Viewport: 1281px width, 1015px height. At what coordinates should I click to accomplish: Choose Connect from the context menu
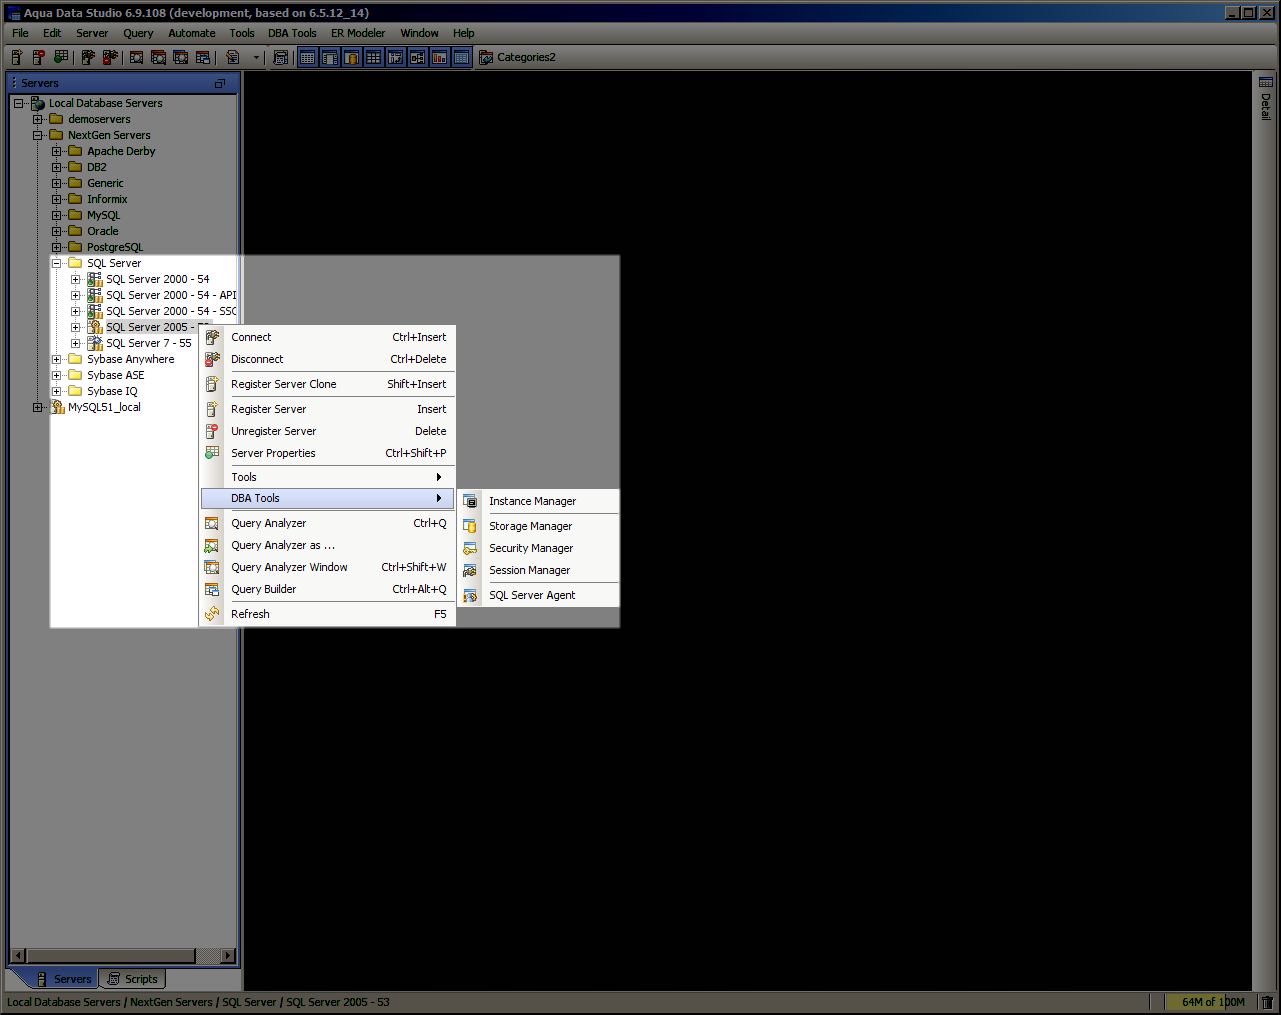coord(328,337)
